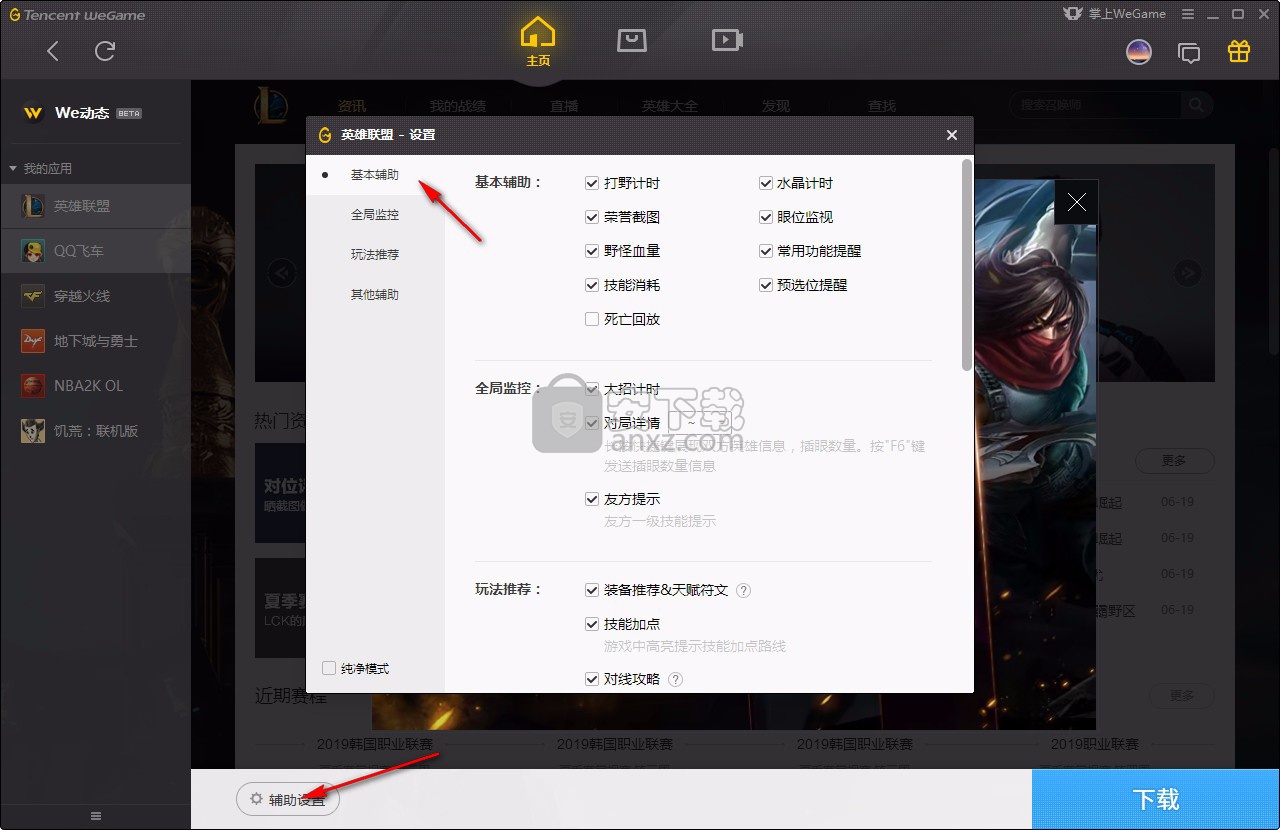The height and width of the screenshot is (830, 1280).
Task: Click the settings dialog vertical scrollbar
Action: click(966, 264)
